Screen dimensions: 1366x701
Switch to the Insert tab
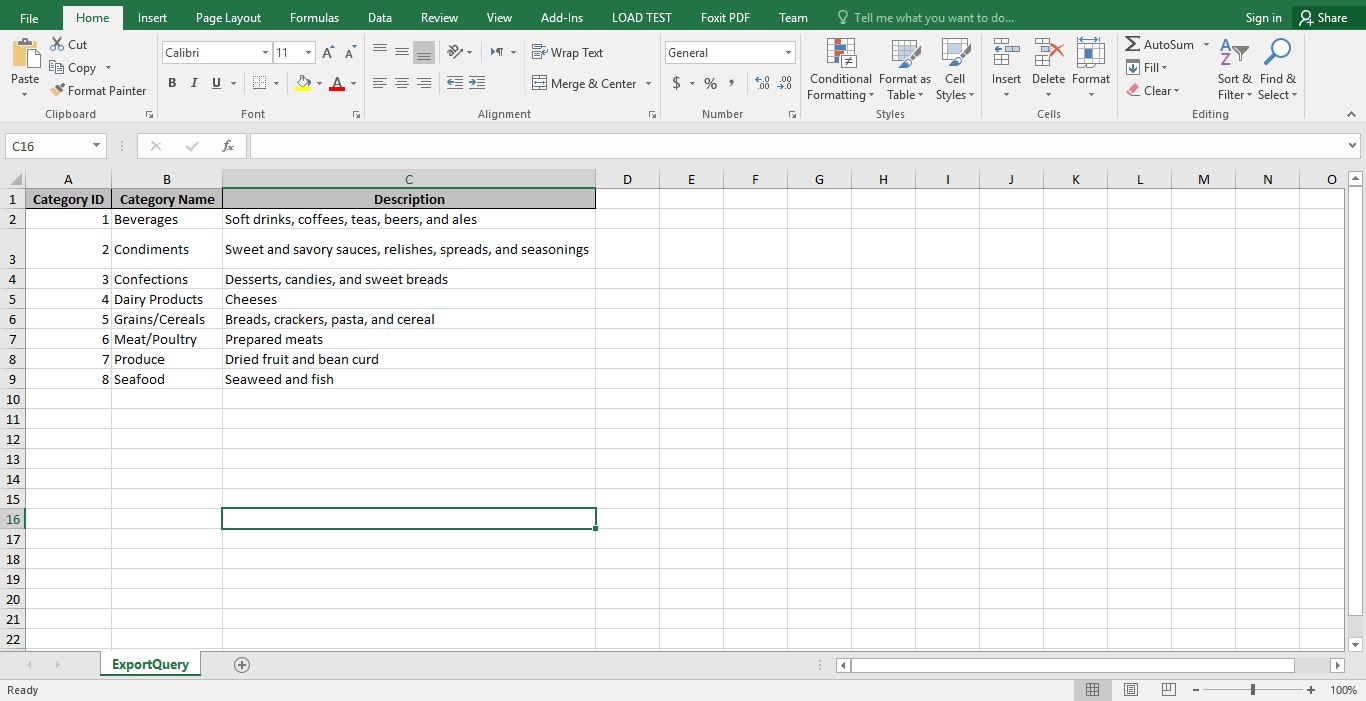[x=152, y=18]
